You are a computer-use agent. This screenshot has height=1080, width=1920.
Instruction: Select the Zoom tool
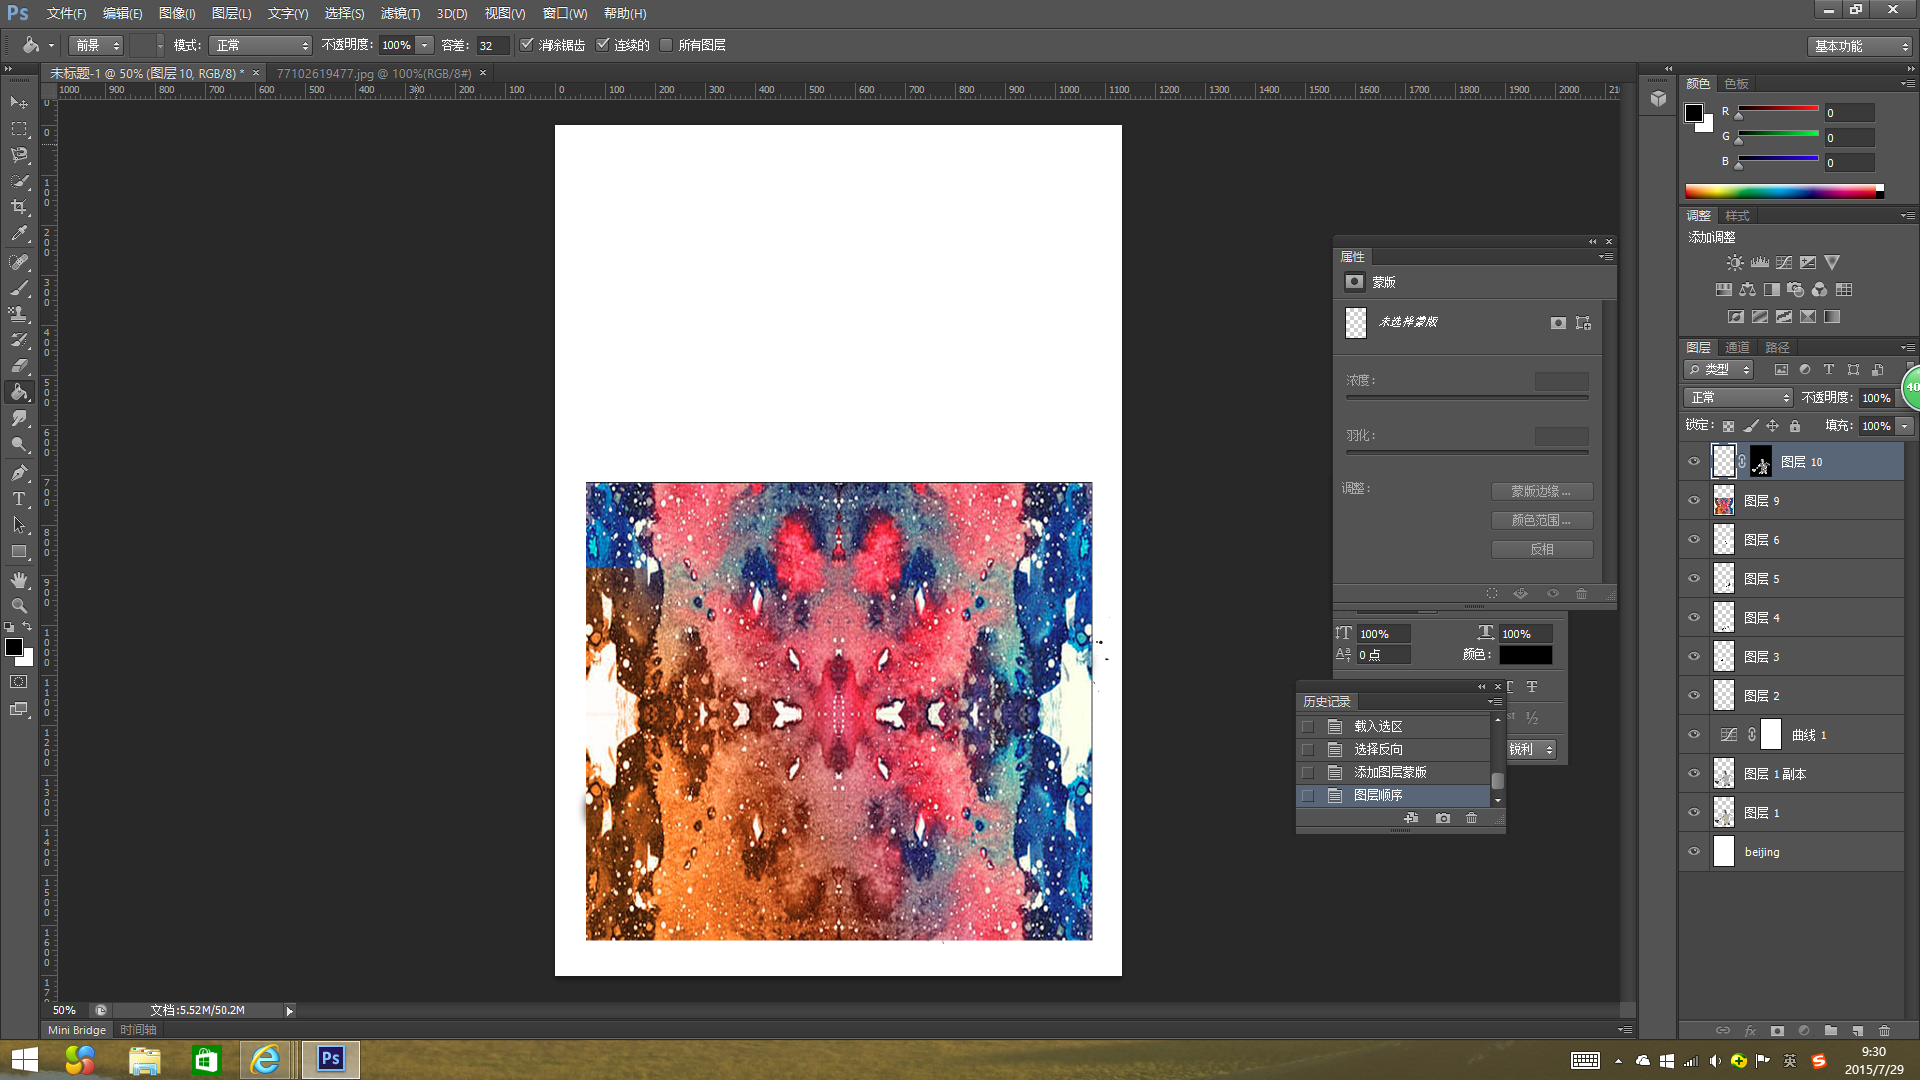18,605
